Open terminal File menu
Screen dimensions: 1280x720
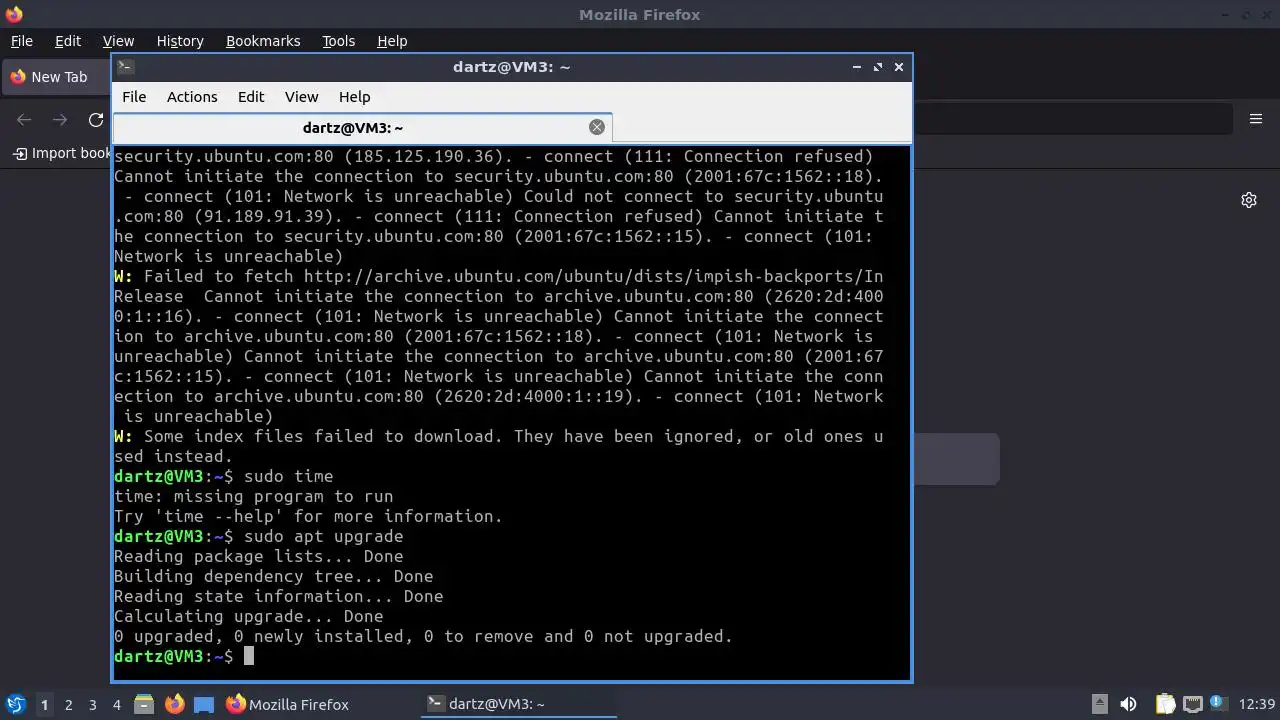tap(134, 97)
